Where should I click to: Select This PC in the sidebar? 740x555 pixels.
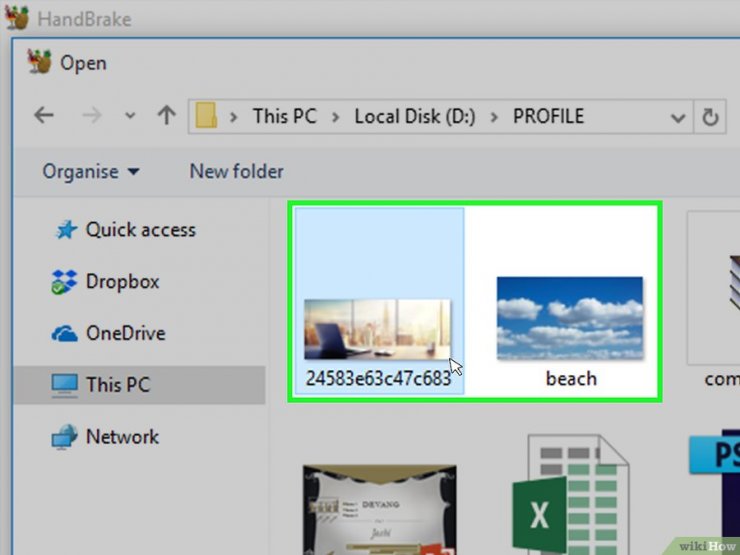(x=139, y=385)
